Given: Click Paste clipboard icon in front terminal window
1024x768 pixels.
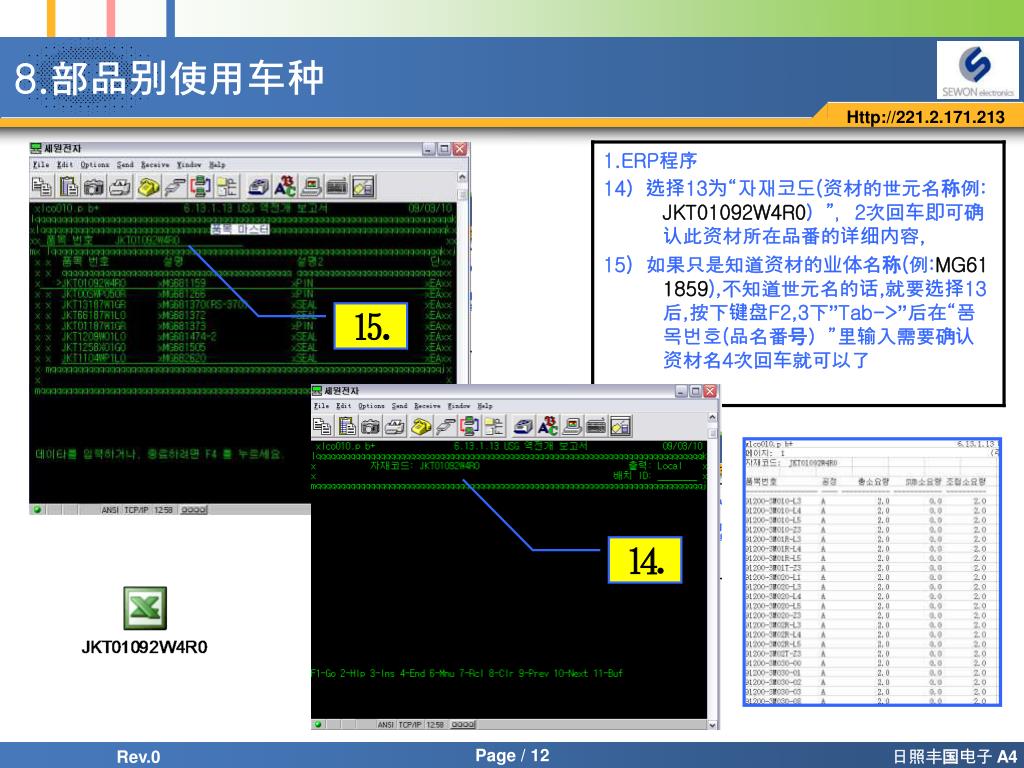Looking at the screenshot, I should pos(347,426).
